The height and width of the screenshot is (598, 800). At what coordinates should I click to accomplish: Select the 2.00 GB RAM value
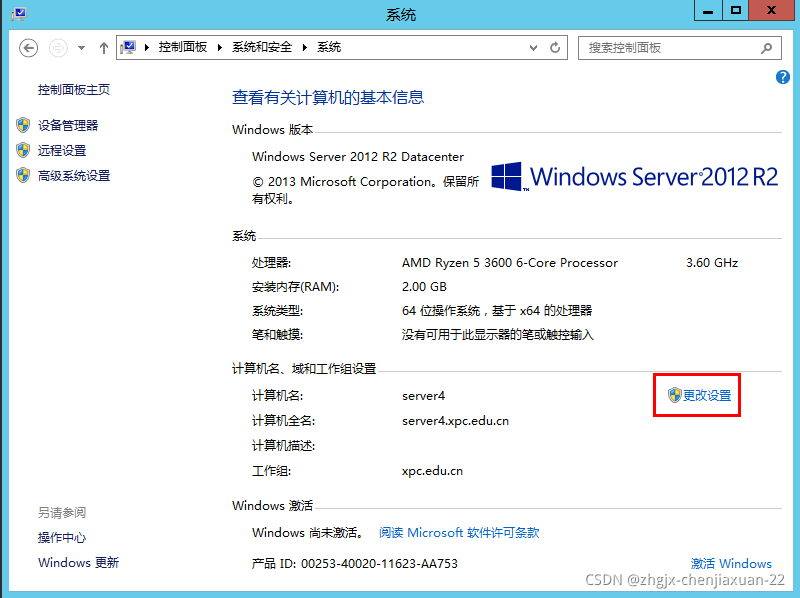point(424,287)
